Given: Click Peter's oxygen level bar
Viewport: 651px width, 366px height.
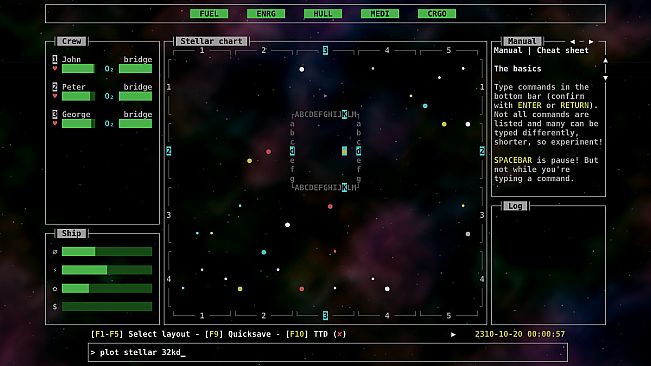Looking at the screenshot, I should click(135, 96).
